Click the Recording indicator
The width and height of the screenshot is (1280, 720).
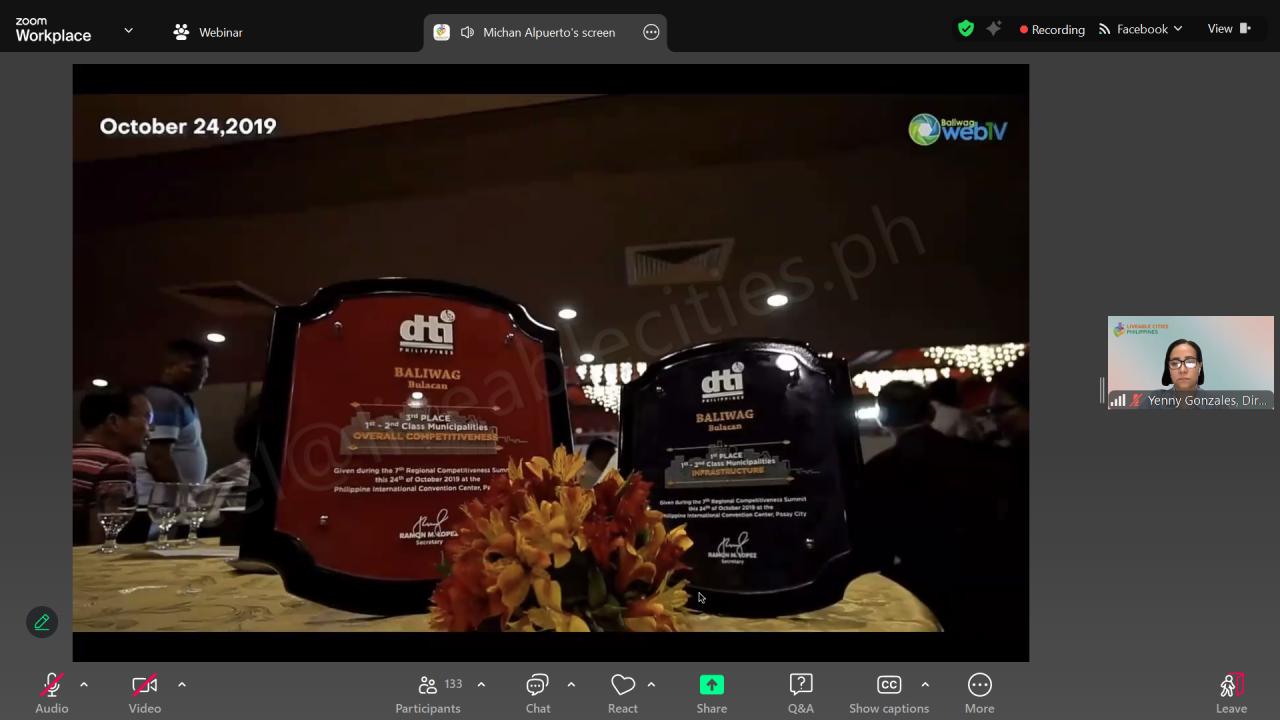click(x=1052, y=30)
